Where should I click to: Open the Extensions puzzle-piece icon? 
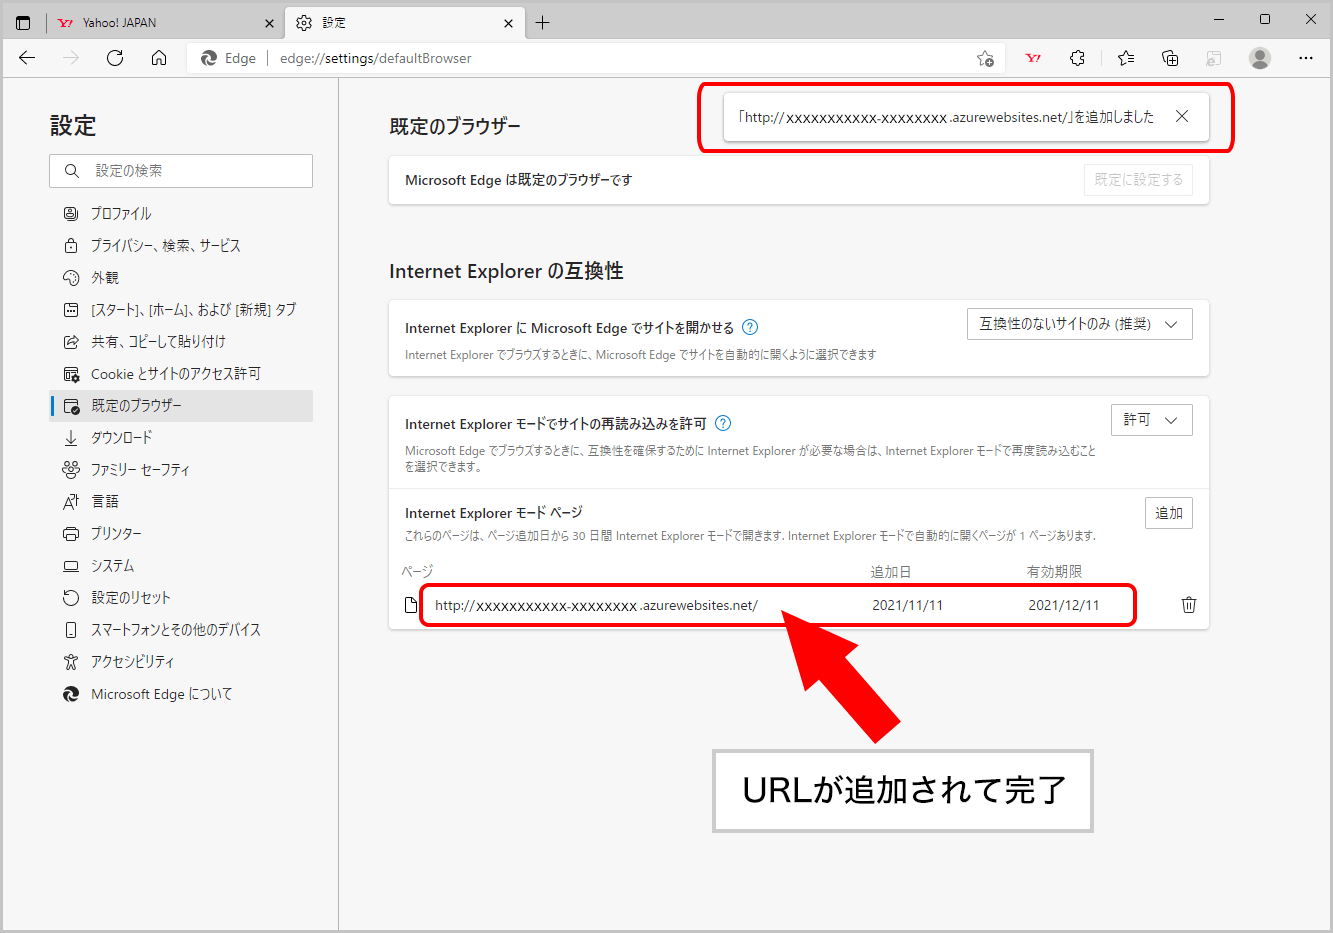1077,58
